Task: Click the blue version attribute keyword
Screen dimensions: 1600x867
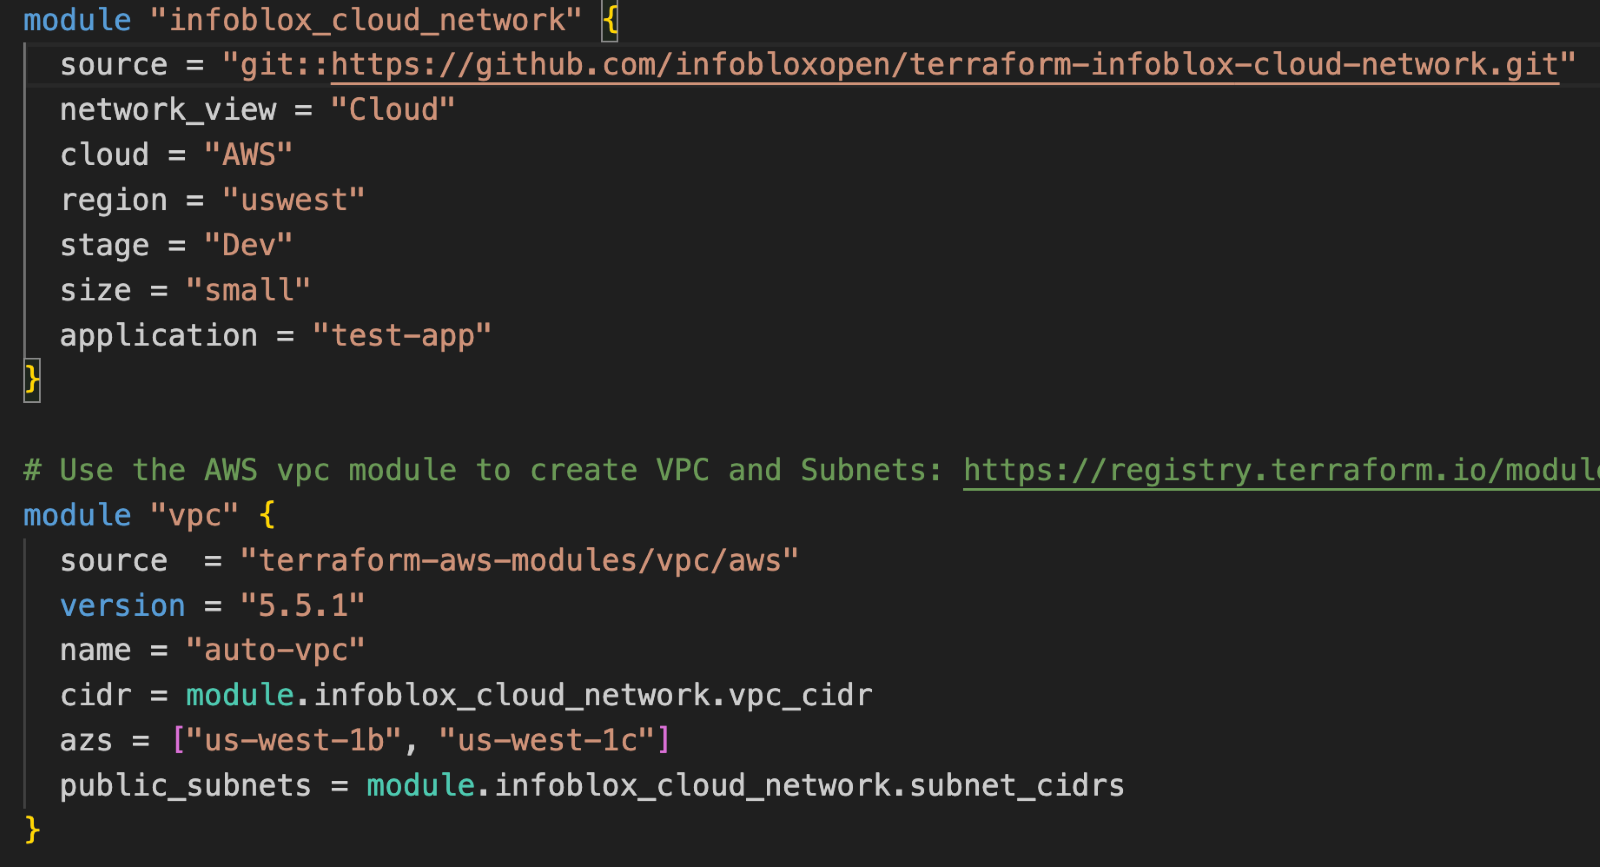Action: click(123, 606)
